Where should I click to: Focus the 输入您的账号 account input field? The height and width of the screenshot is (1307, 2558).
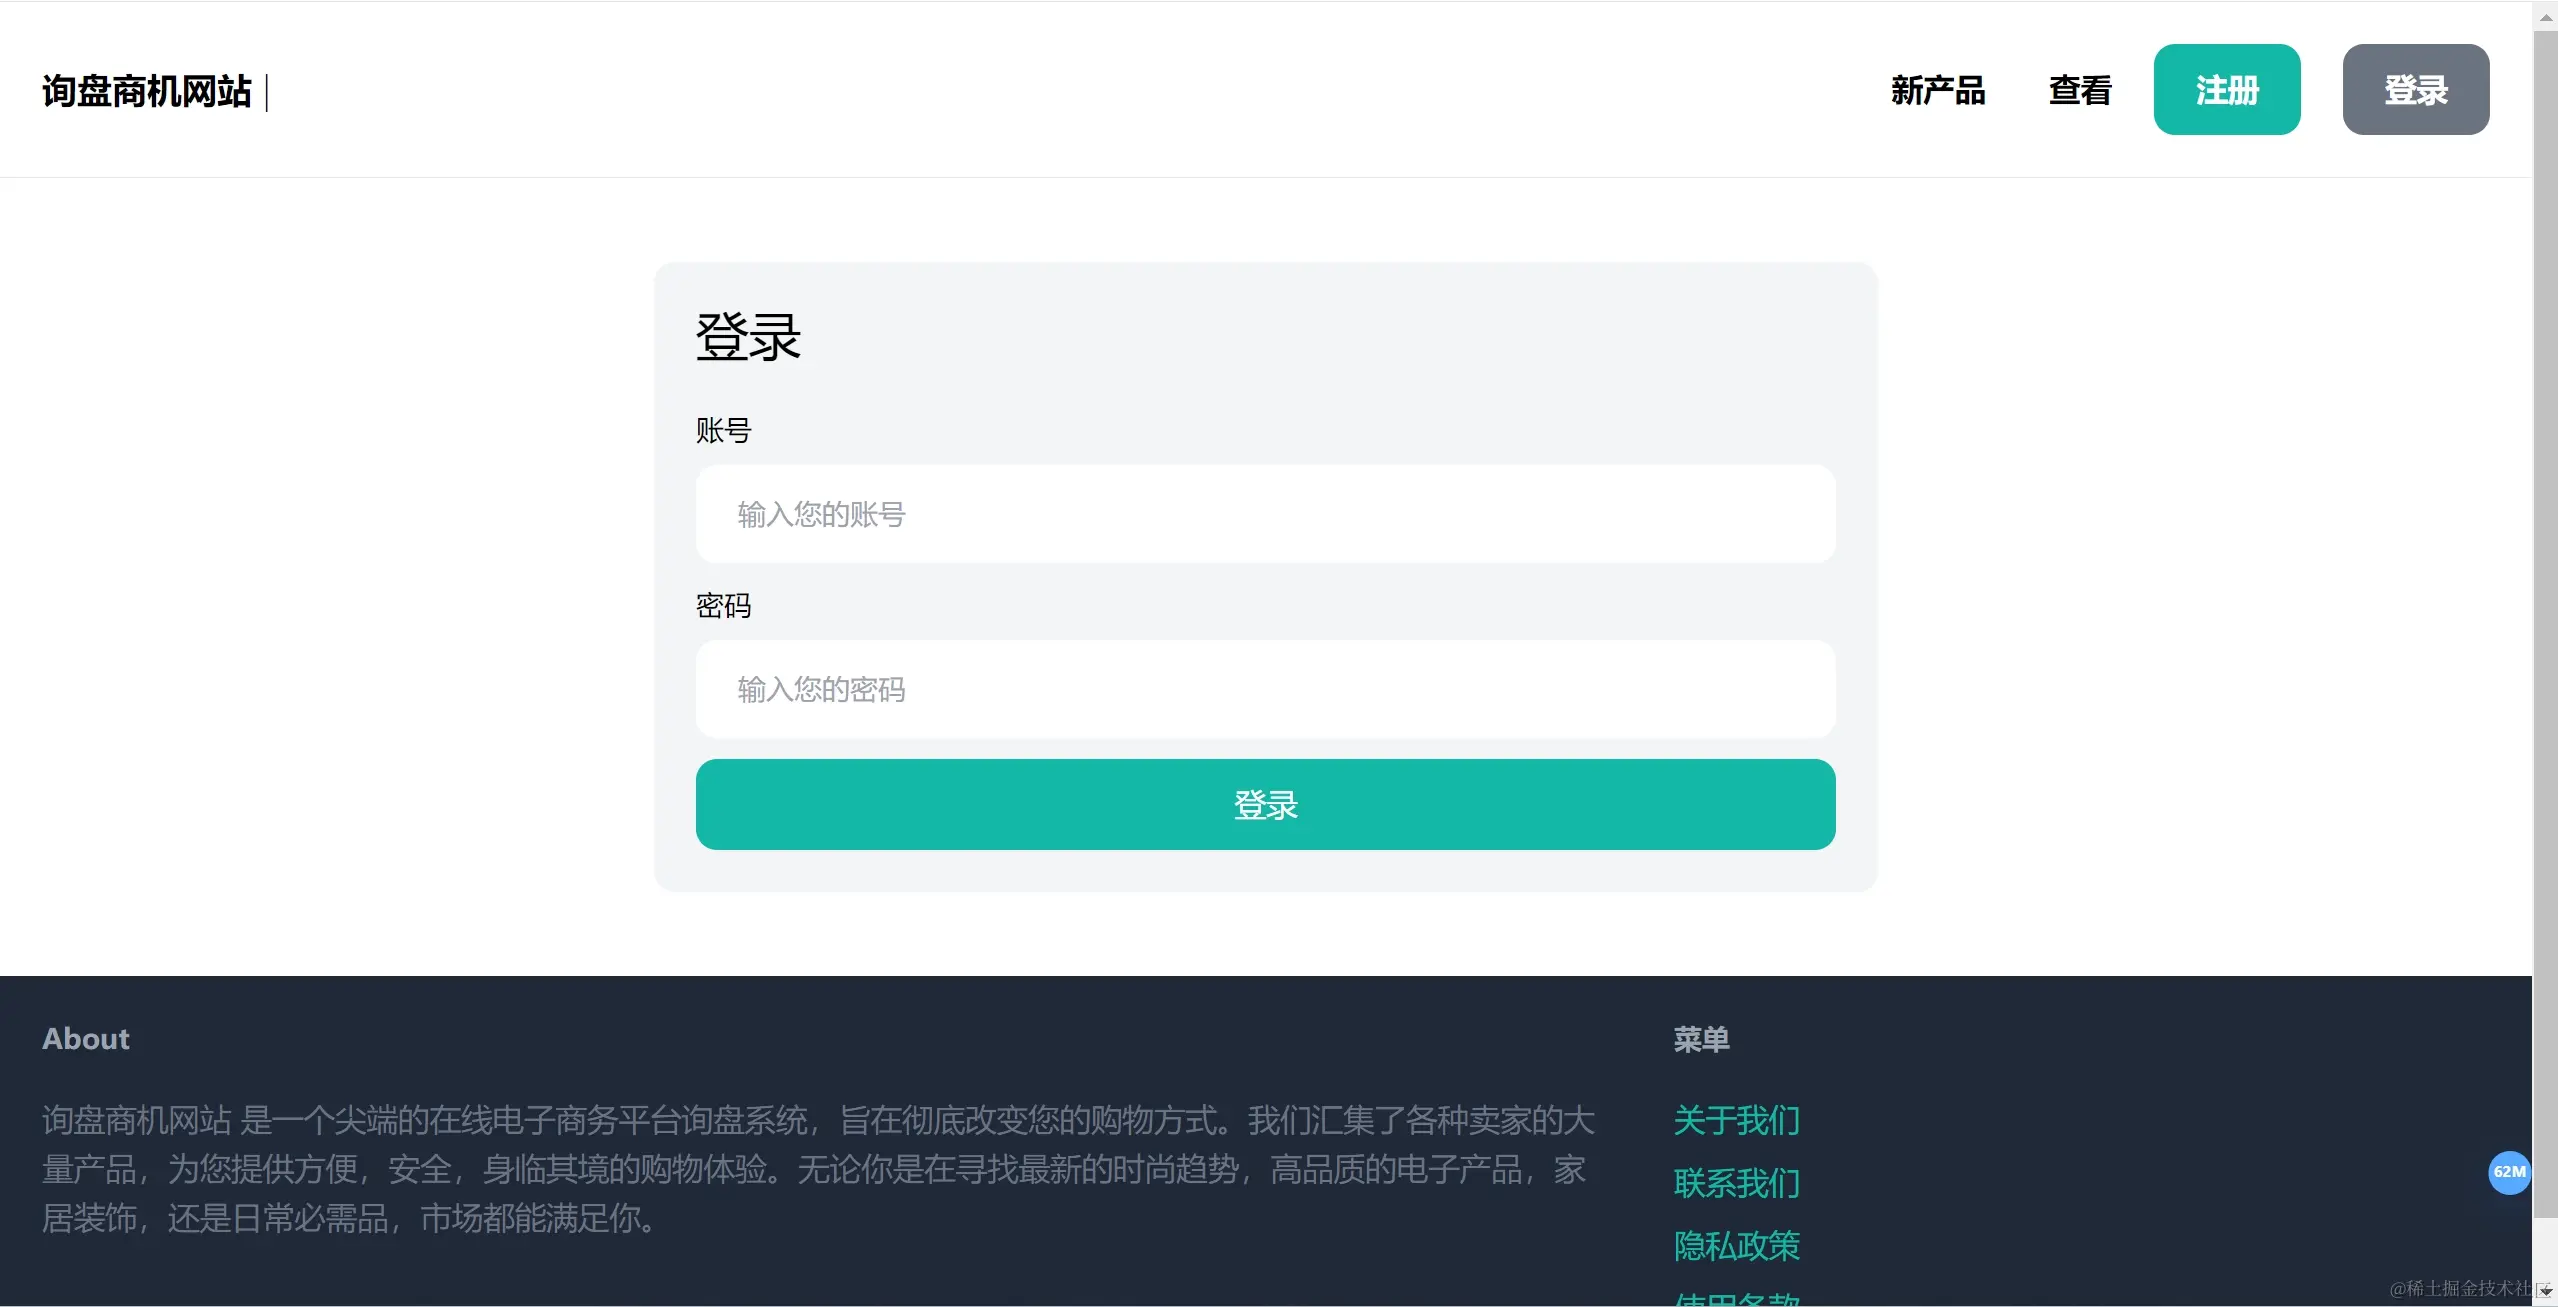click(x=1265, y=514)
